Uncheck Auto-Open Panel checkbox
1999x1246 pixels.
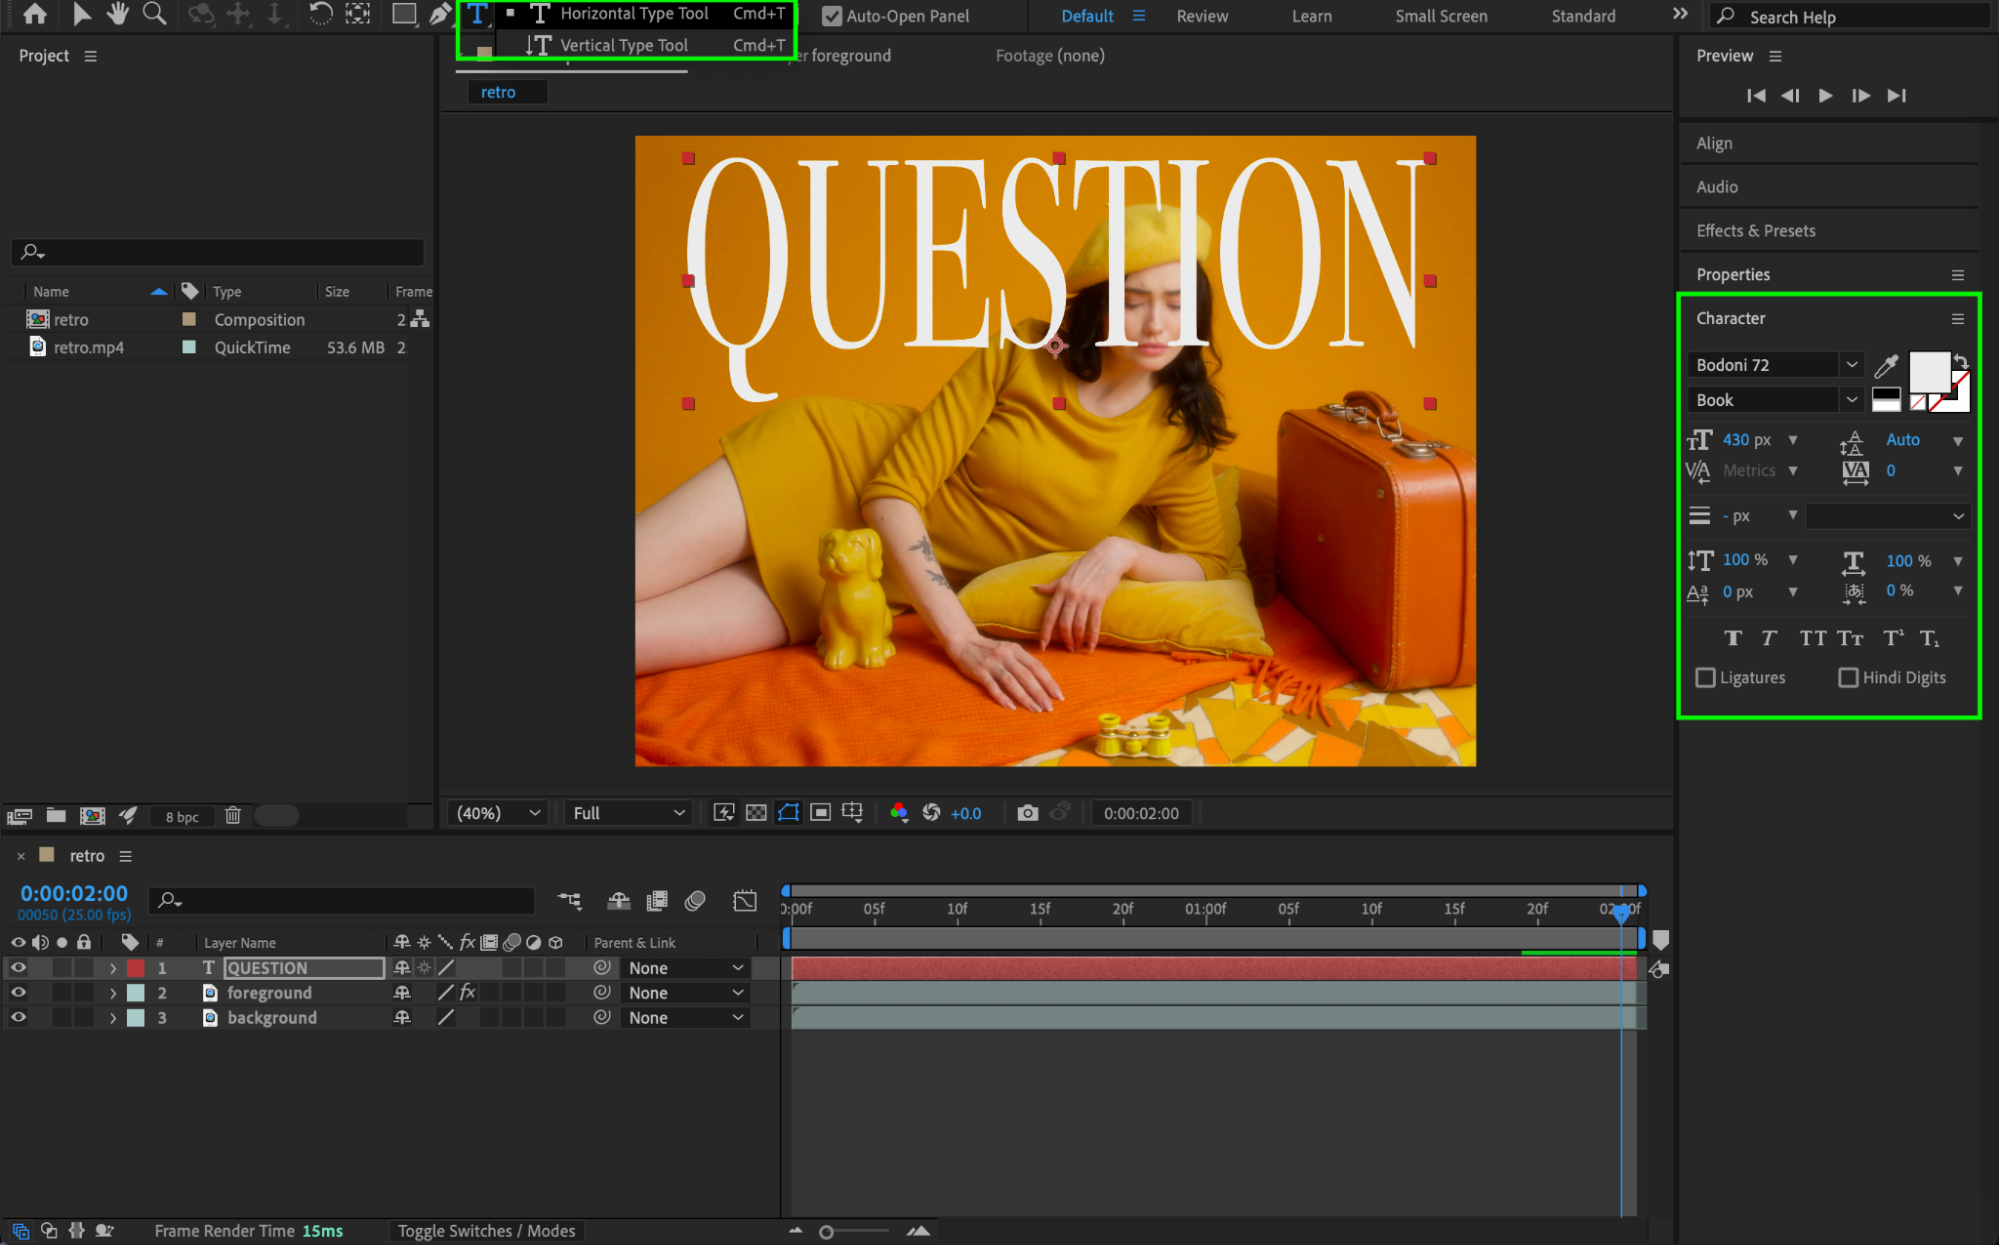[832, 16]
